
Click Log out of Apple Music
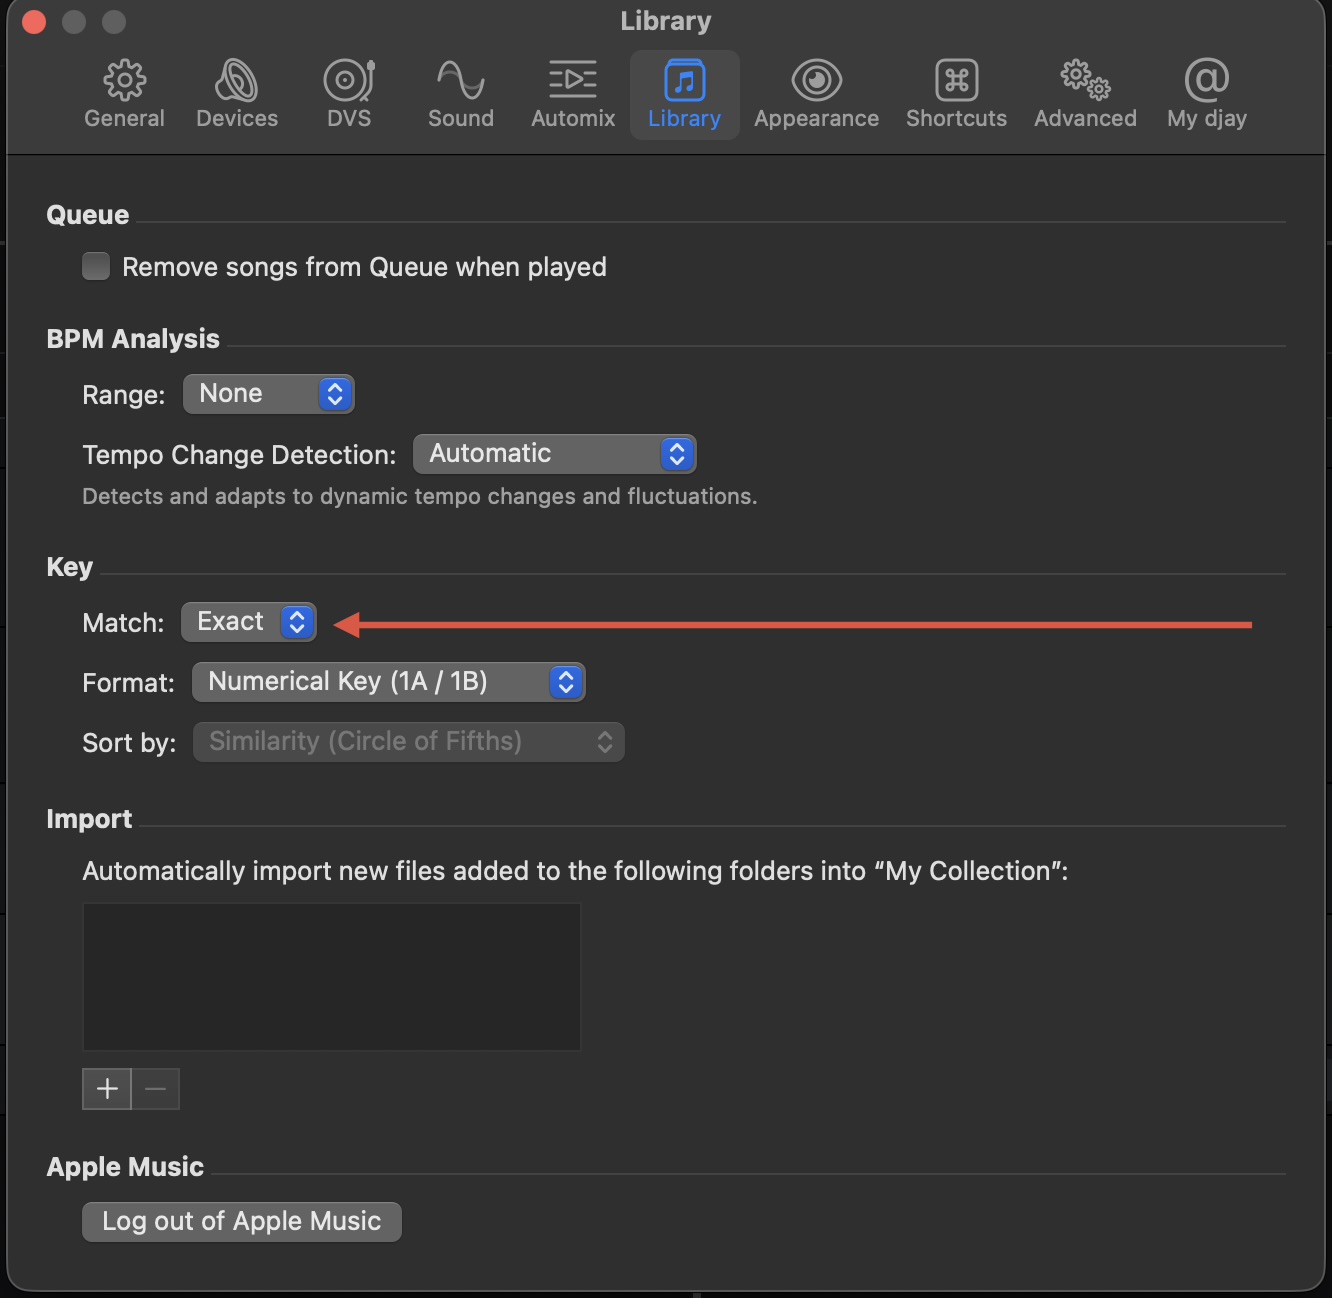click(242, 1222)
